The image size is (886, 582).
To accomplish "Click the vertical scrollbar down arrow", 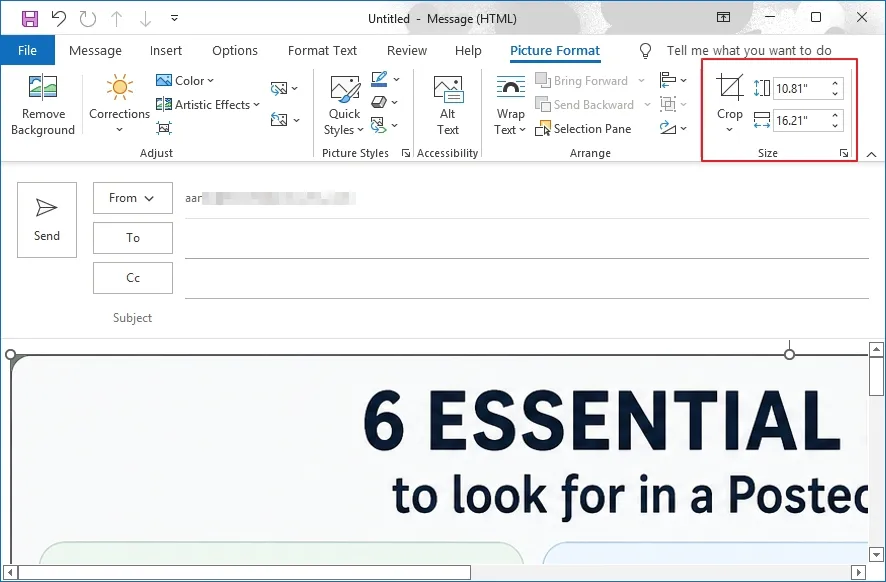I will pyautogui.click(x=876, y=554).
